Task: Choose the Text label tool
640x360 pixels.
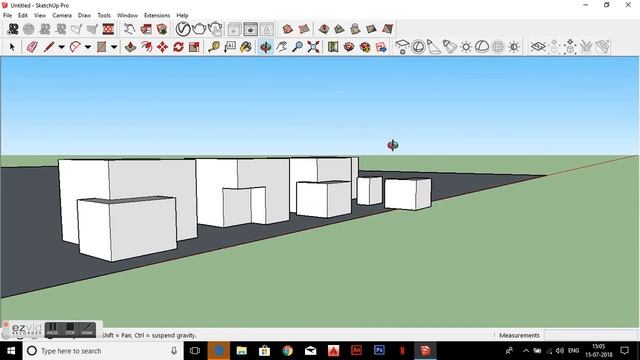Action: pyautogui.click(x=230, y=47)
